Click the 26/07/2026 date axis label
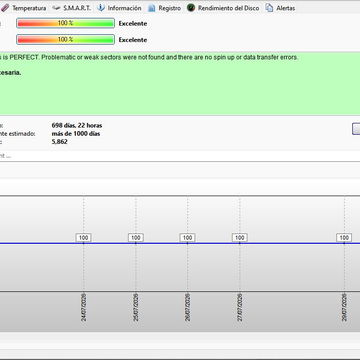The image size is (360, 360). pos(188,307)
